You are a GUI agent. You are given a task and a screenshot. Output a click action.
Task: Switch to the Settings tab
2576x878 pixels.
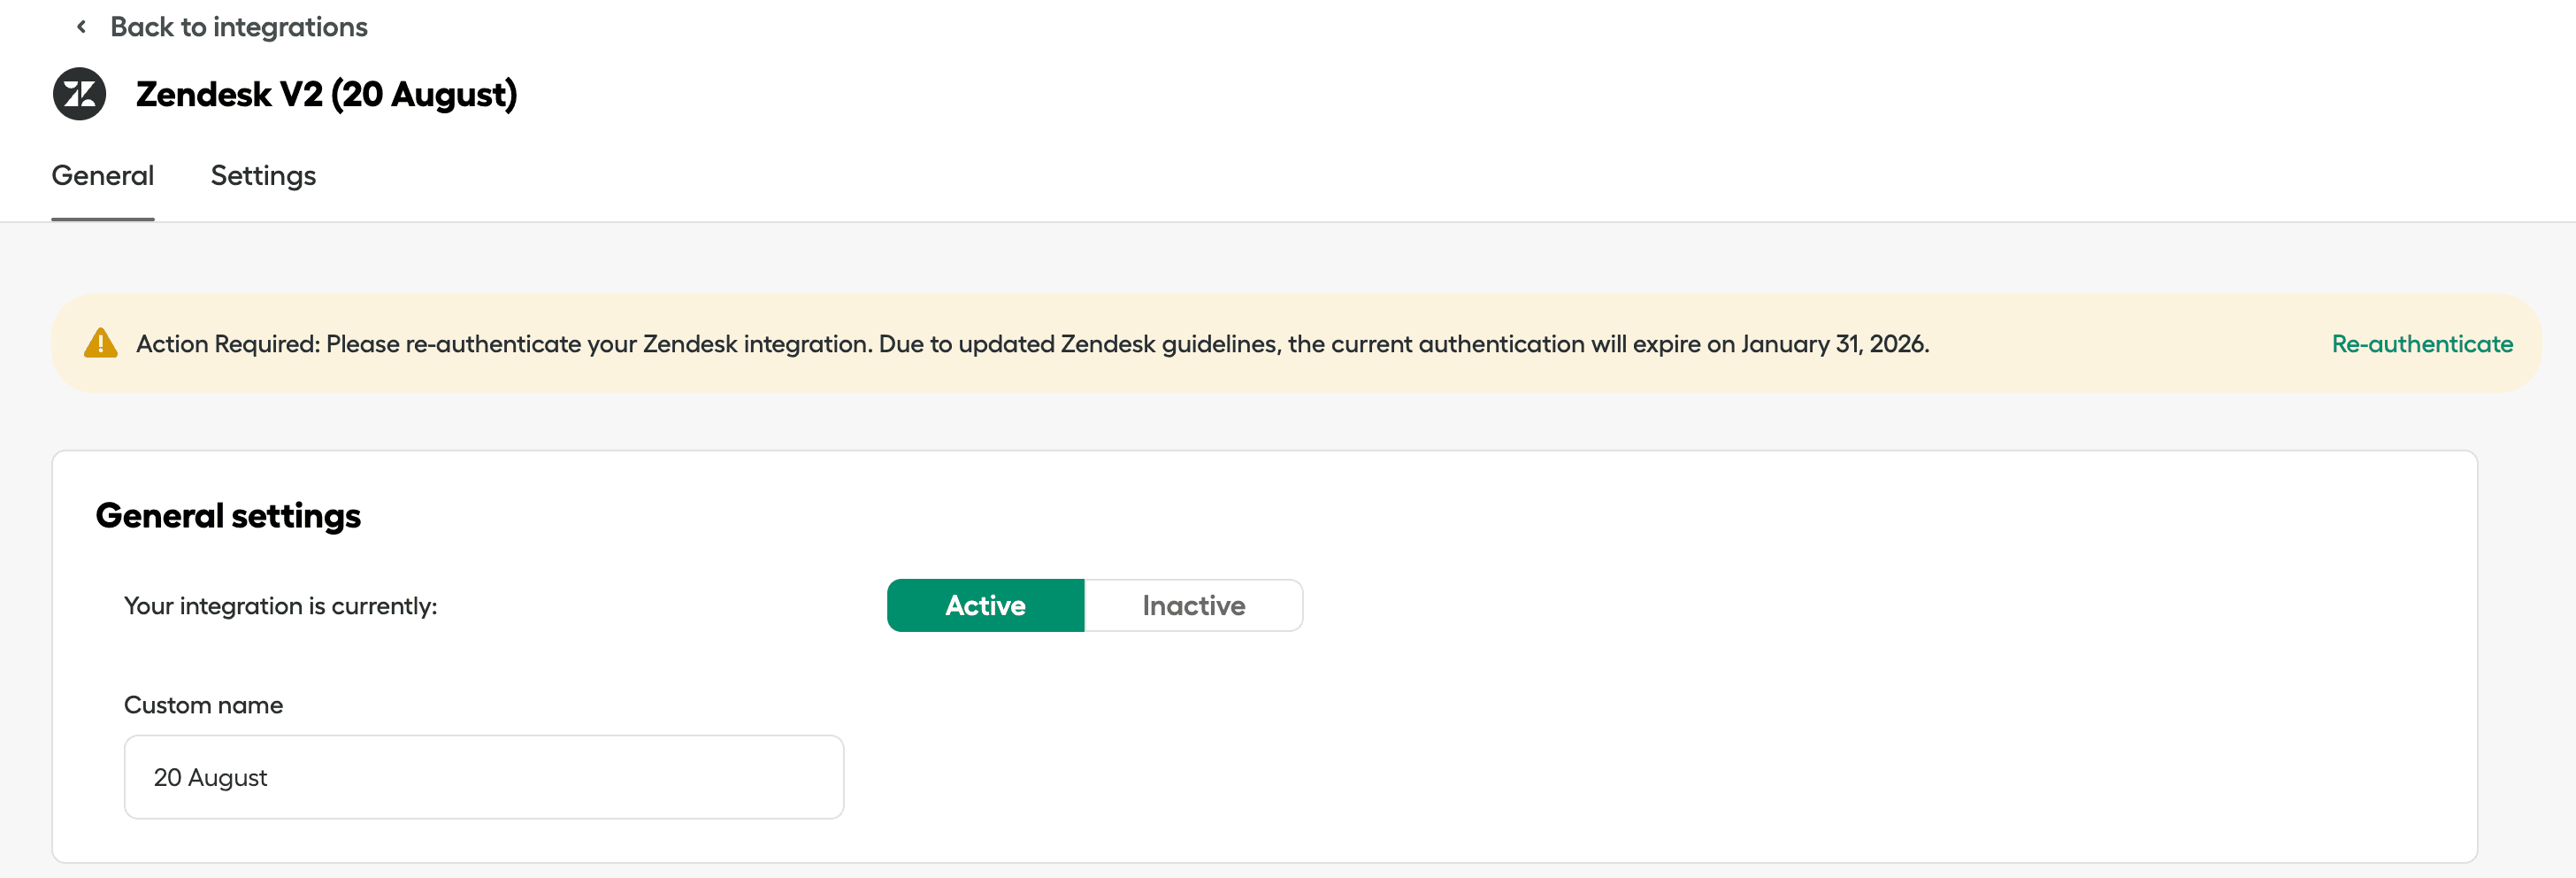[x=263, y=176]
